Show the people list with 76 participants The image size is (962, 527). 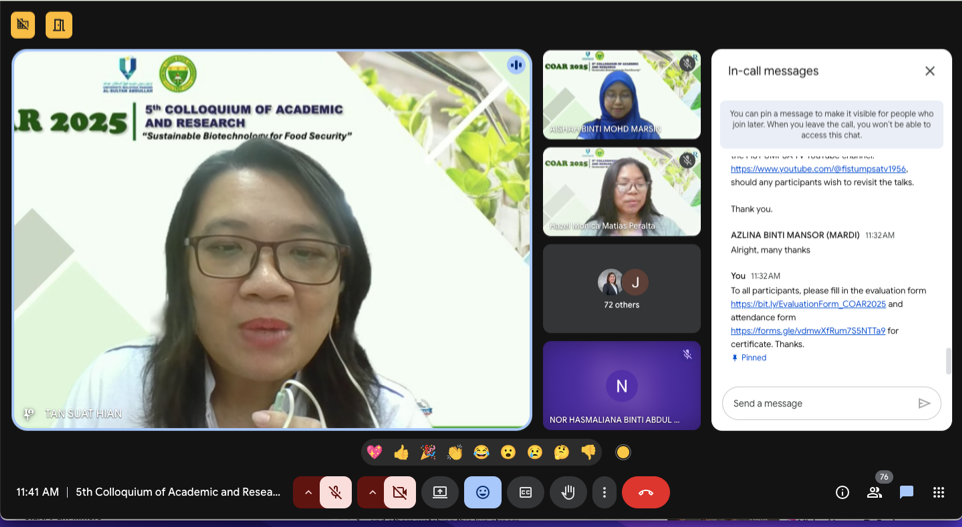(x=875, y=492)
